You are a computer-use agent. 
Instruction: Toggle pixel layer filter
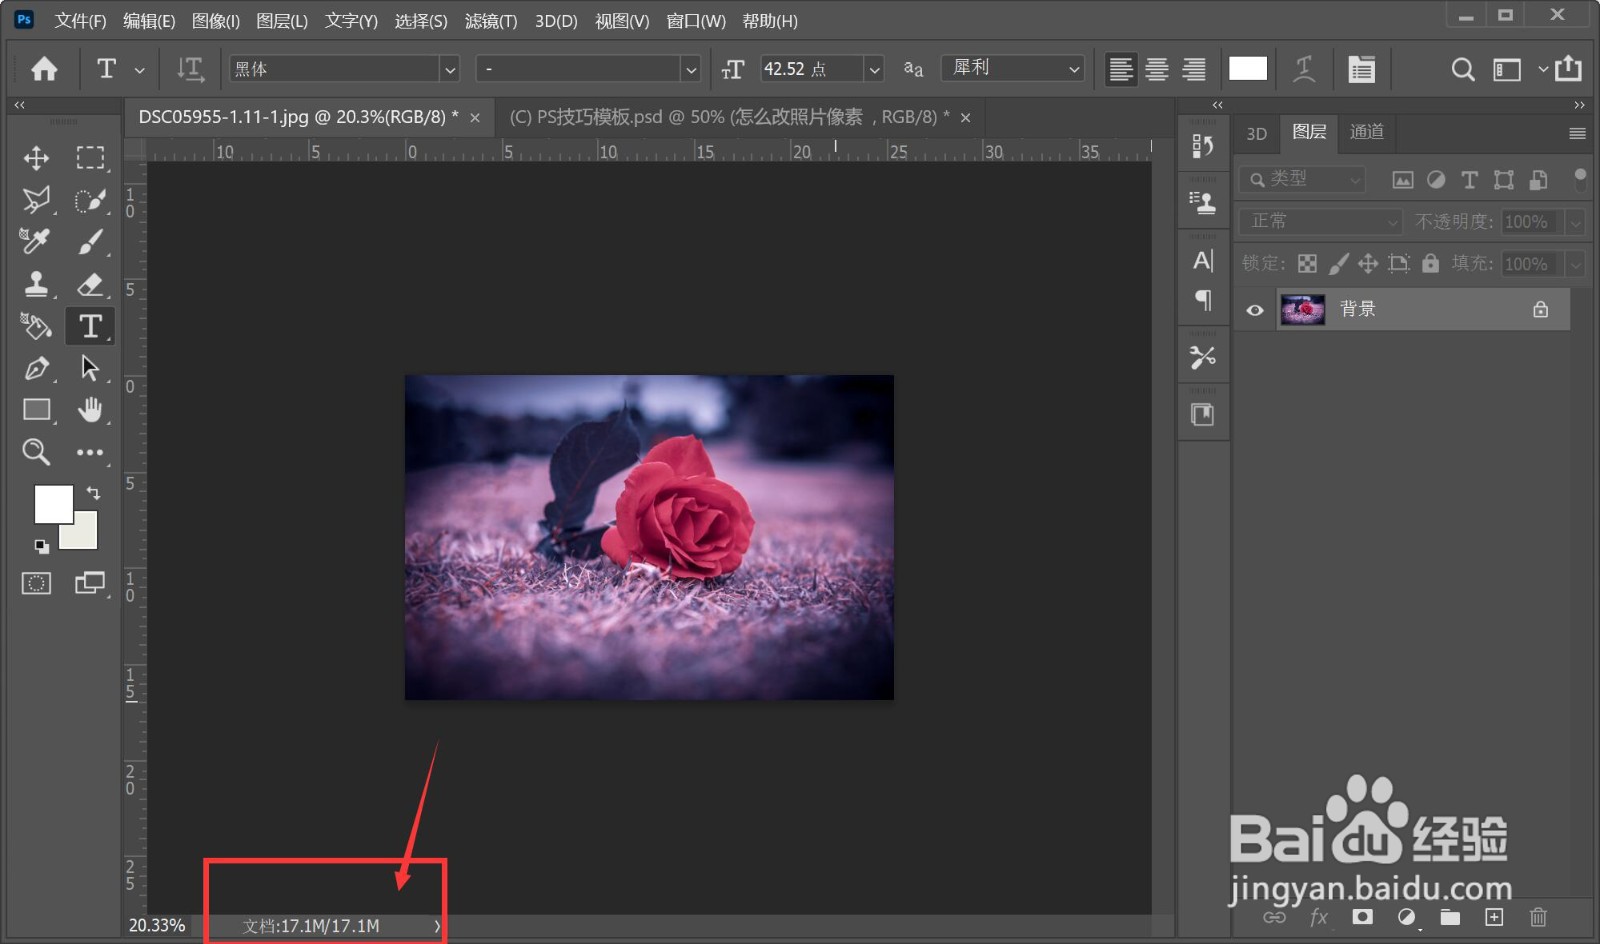pyautogui.click(x=1403, y=180)
